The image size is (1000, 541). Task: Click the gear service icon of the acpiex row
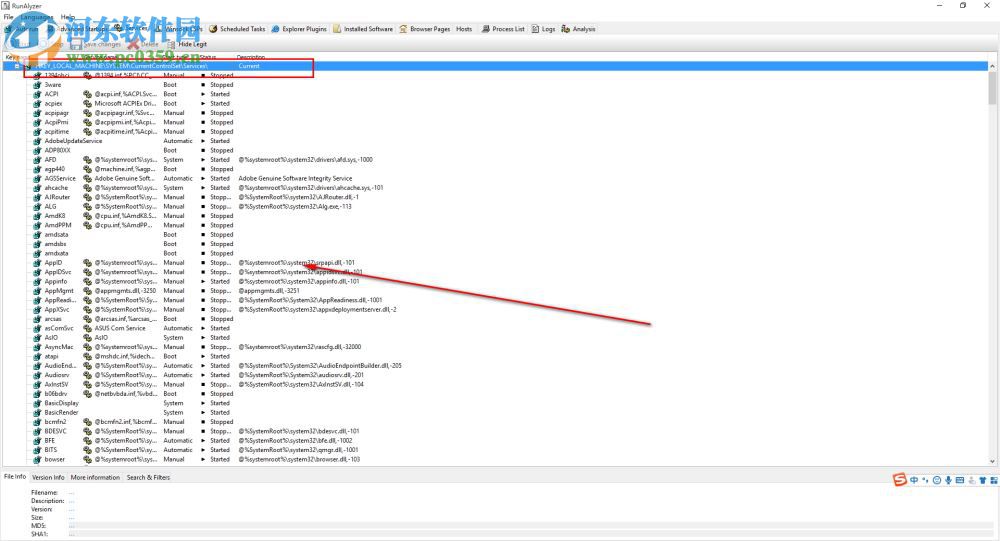38,103
